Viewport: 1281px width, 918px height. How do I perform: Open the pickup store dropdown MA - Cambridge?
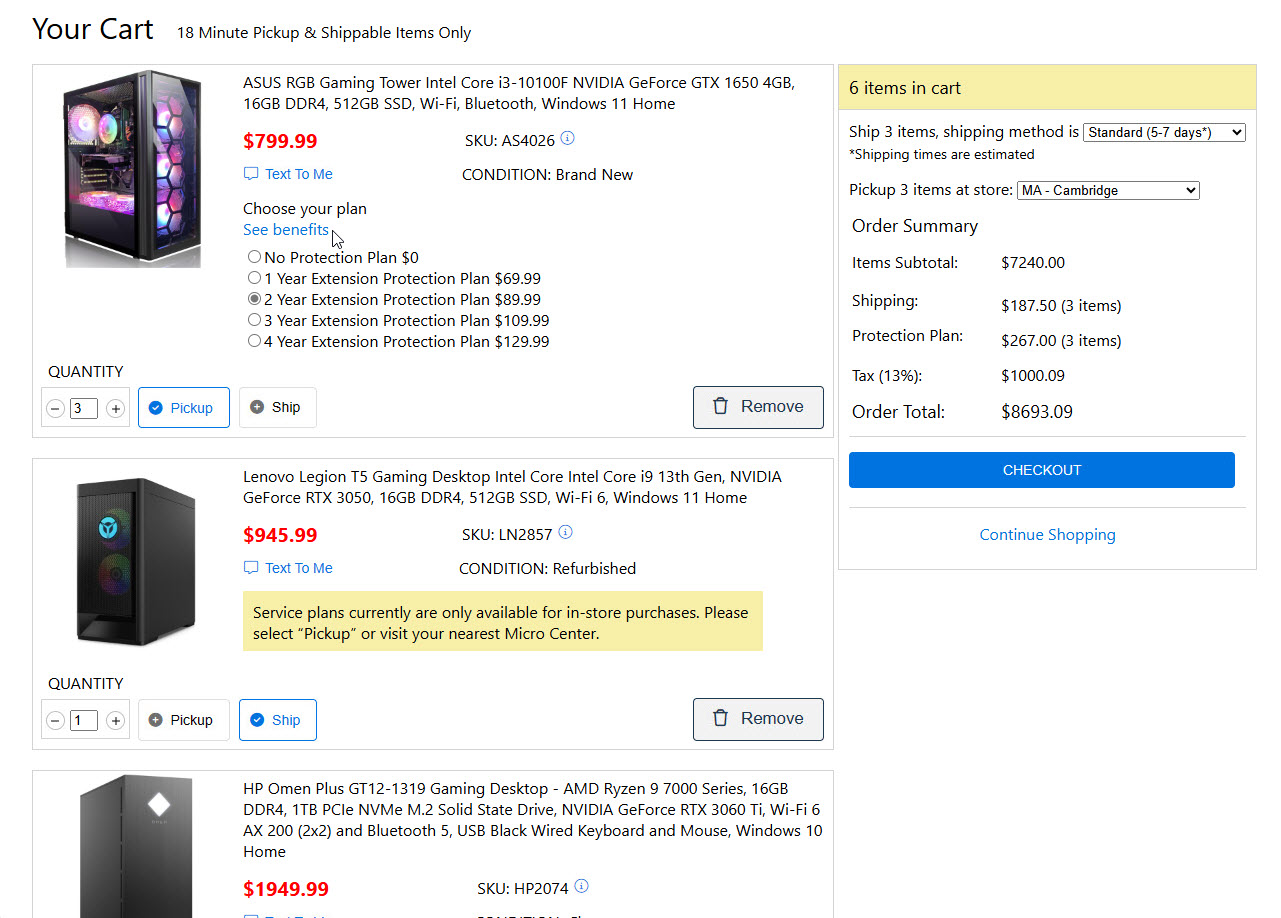(1107, 190)
